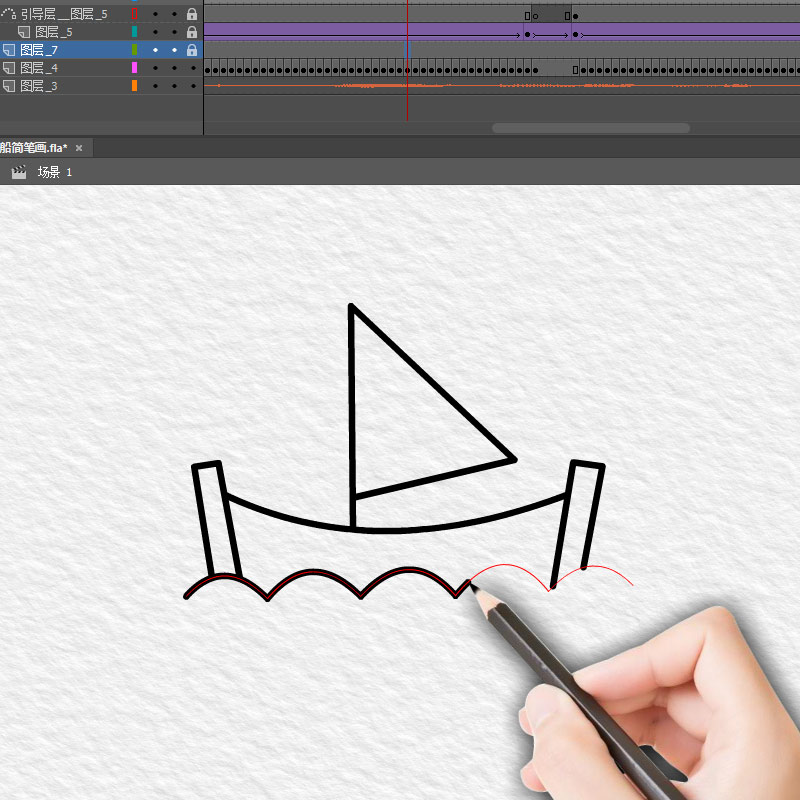Click the orange audio waveform in 图层_3
This screenshot has height=800, width=800.
[502, 86]
